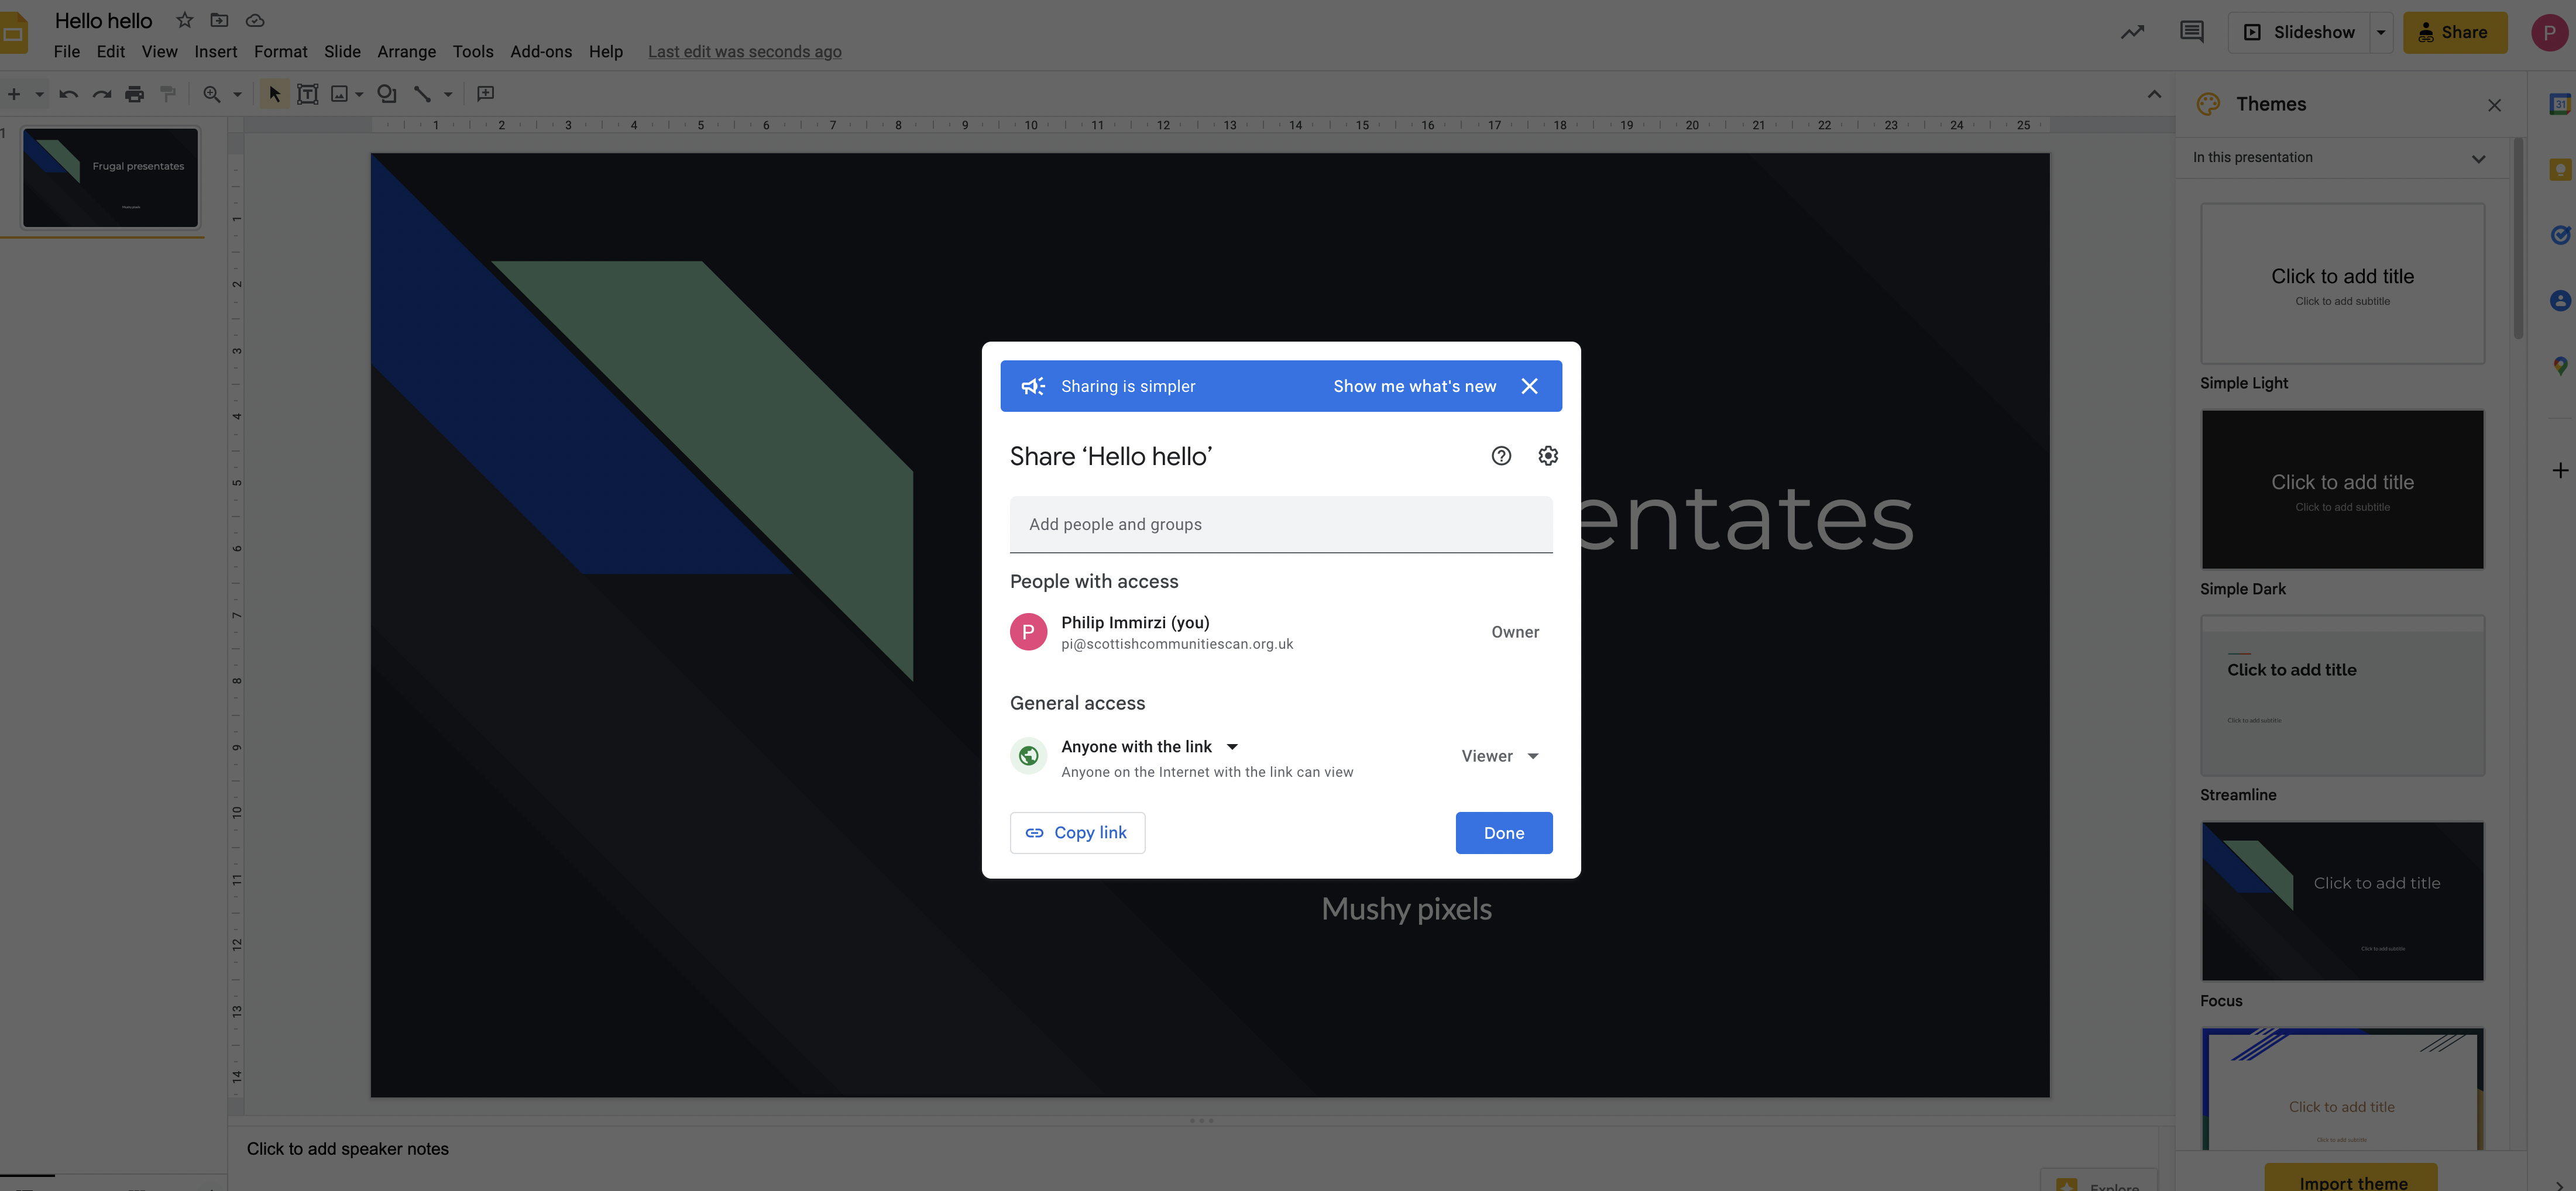Star the Hello hello presentation
Screen dimensions: 2576x1191
(184, 20)
